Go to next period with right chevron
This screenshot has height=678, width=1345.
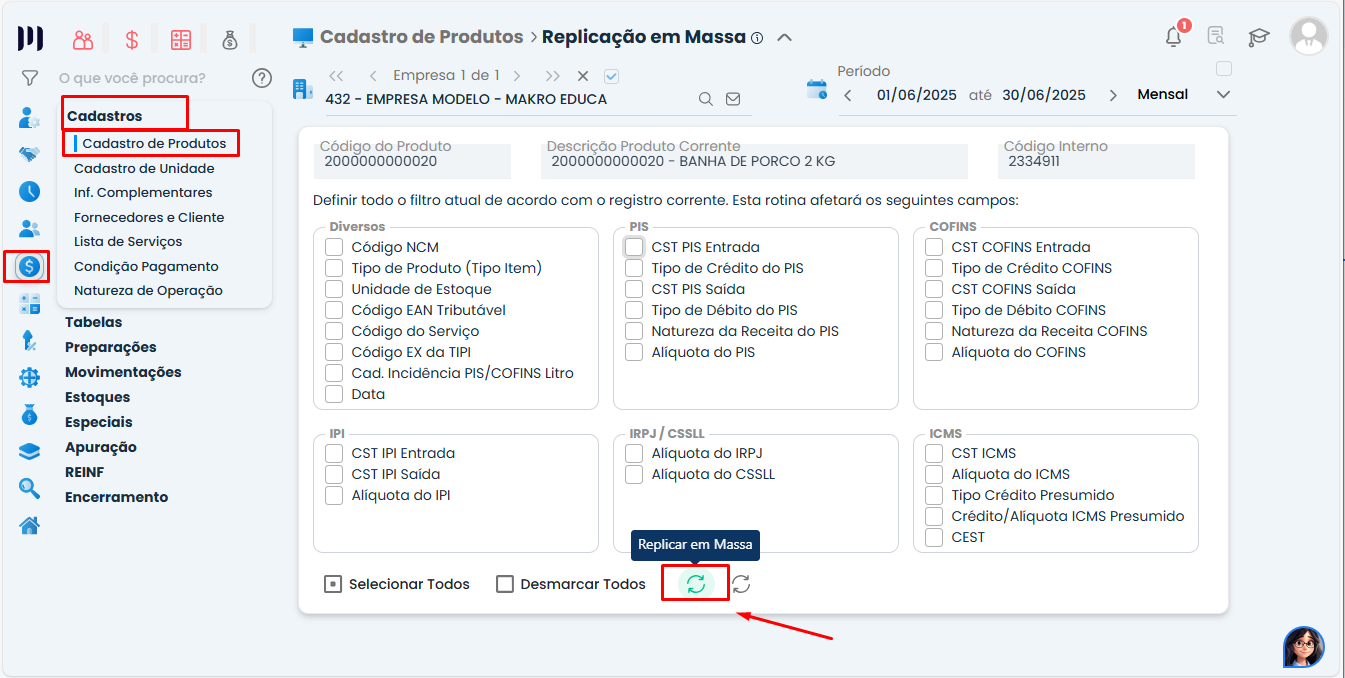click(x=1113, y=95)
